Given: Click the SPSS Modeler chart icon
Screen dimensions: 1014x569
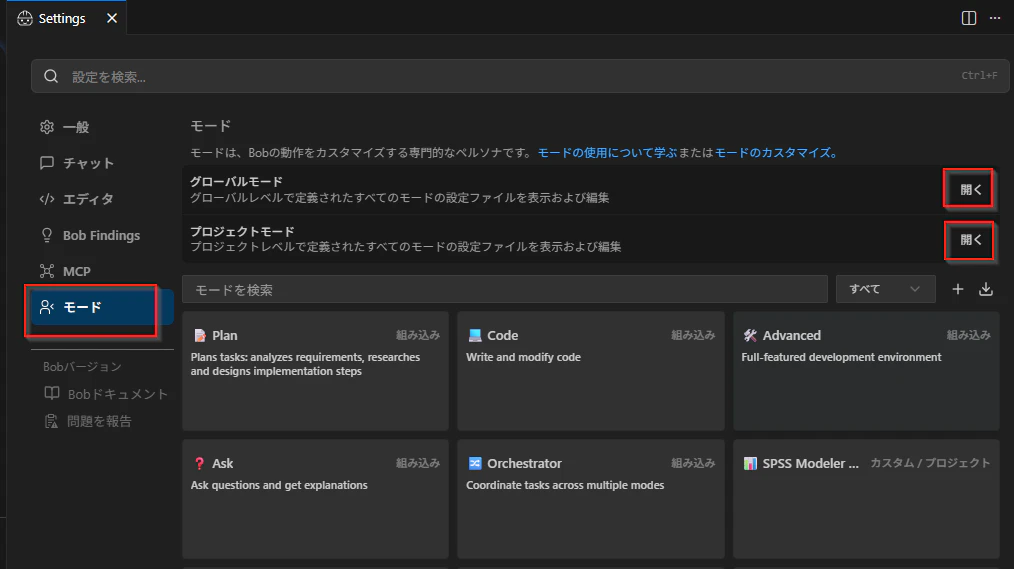Looking at the screenshot, I should pos(750,463).
